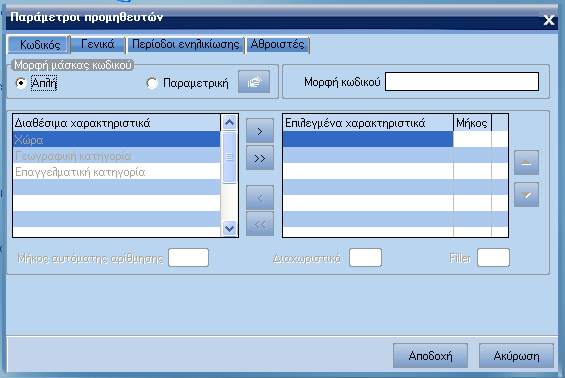Screen dimensions: 565x378
Task: Remove selected characteristic with < button
Action: coord(260,197)
